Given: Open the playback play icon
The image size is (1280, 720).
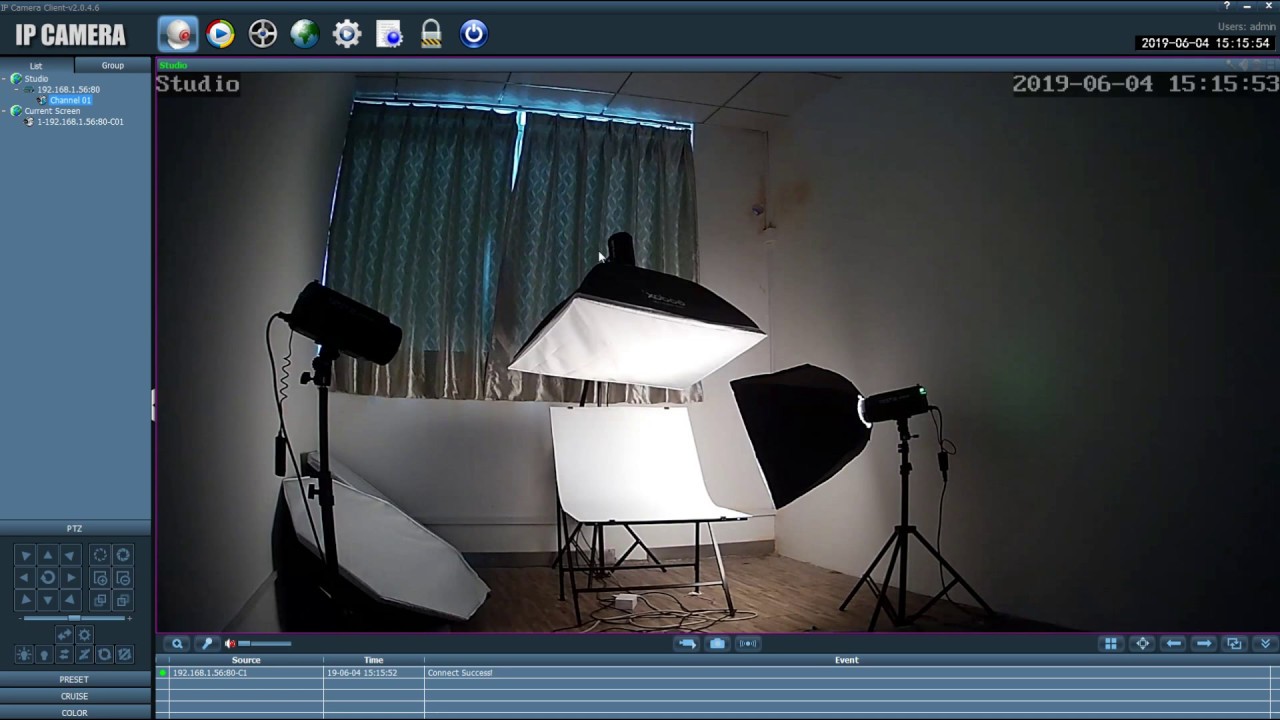Looking at the screenshot, I should tap(220, 34).
